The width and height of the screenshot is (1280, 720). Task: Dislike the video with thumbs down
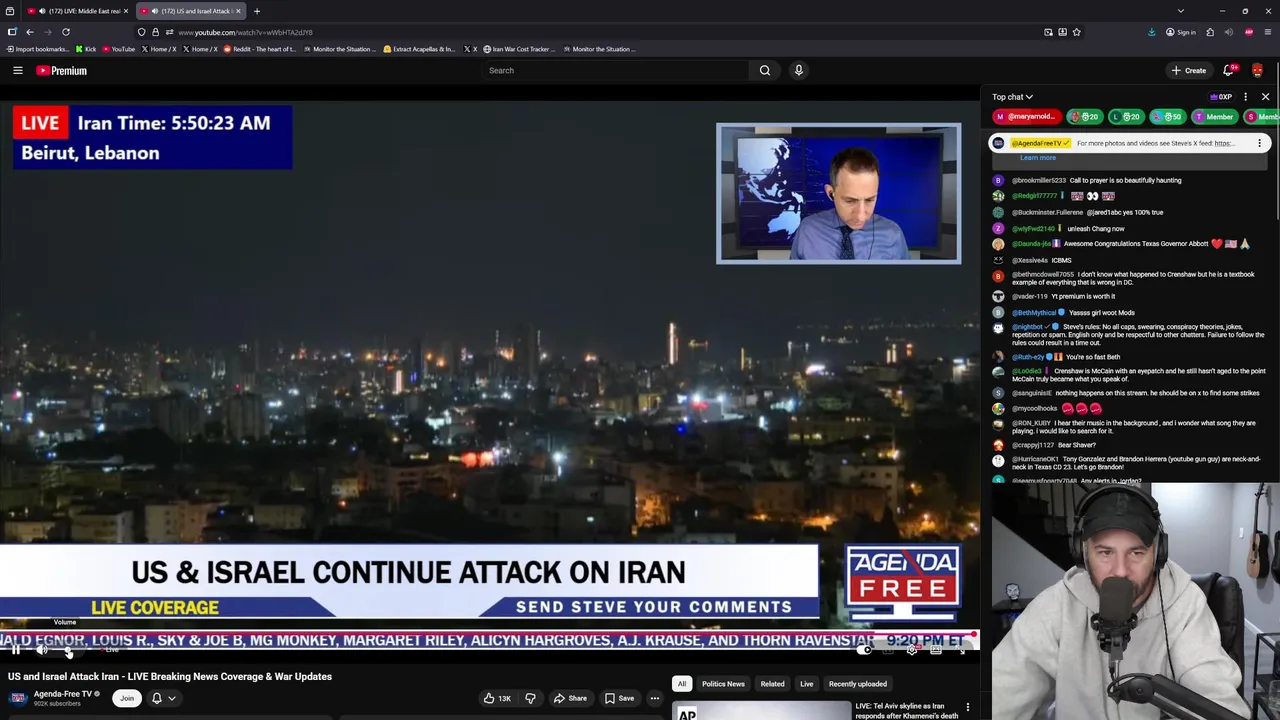[531, 698]
